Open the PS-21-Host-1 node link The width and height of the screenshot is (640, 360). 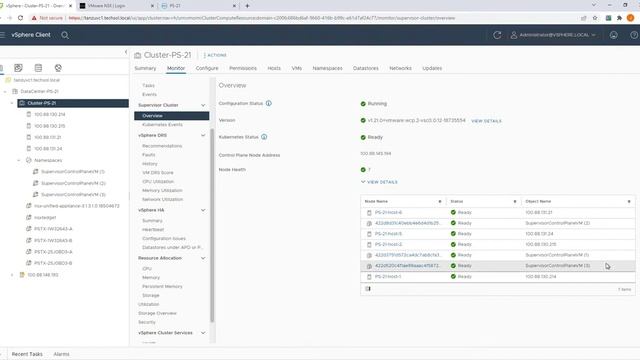[x=388, y=276]
